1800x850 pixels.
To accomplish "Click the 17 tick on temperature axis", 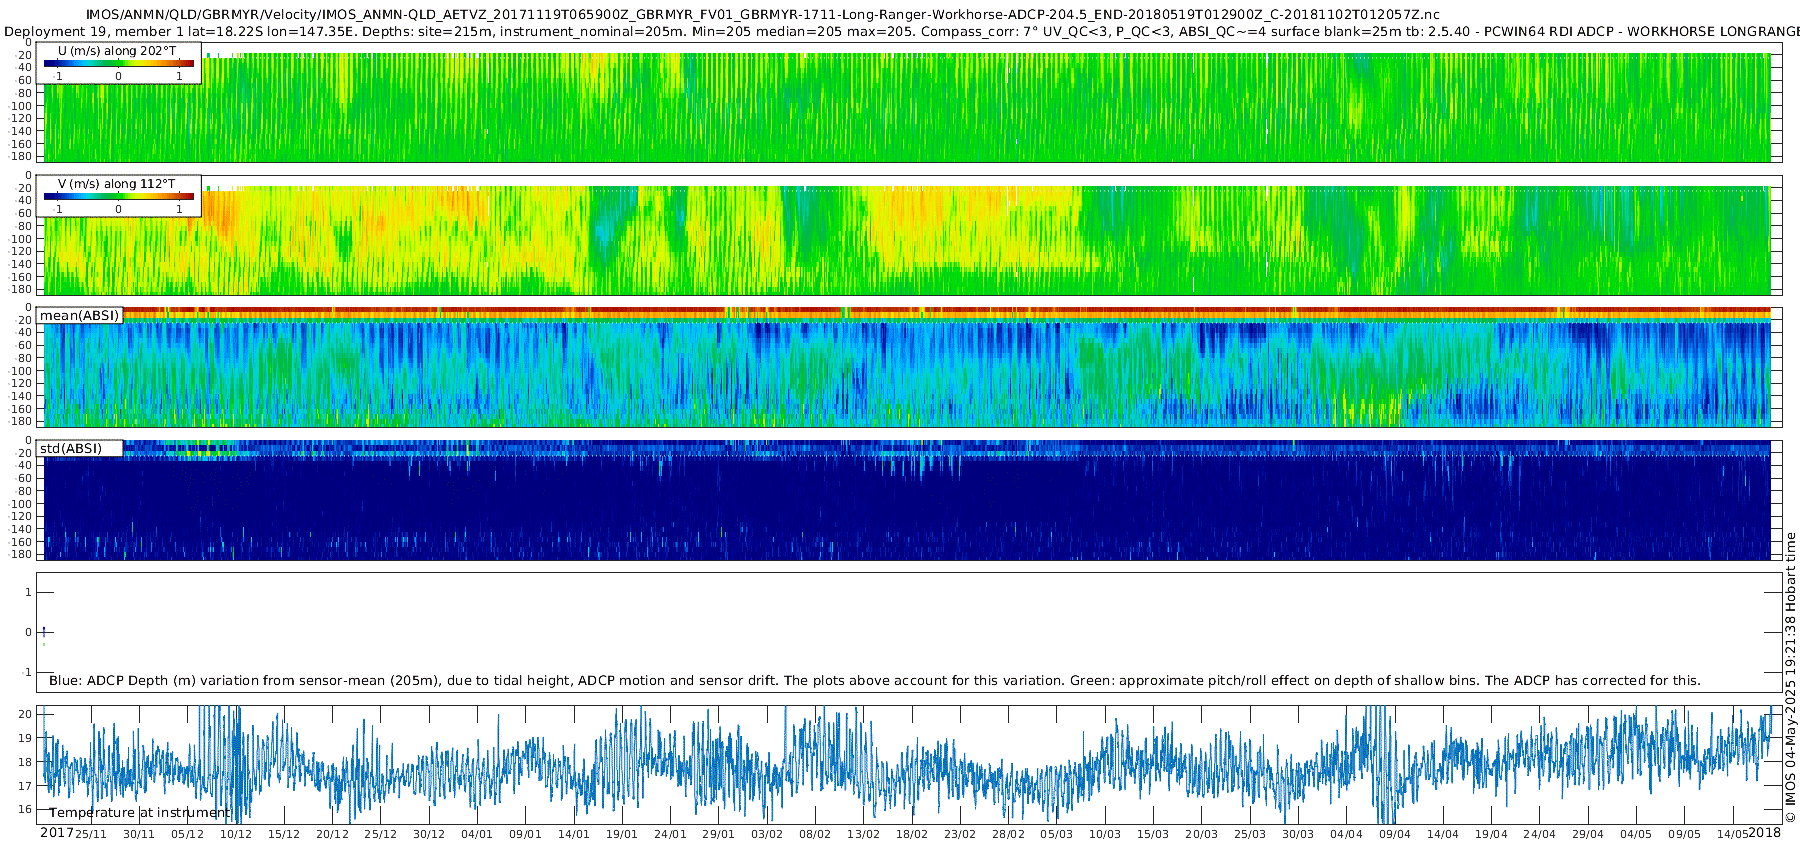I will [x=25, y=785].
